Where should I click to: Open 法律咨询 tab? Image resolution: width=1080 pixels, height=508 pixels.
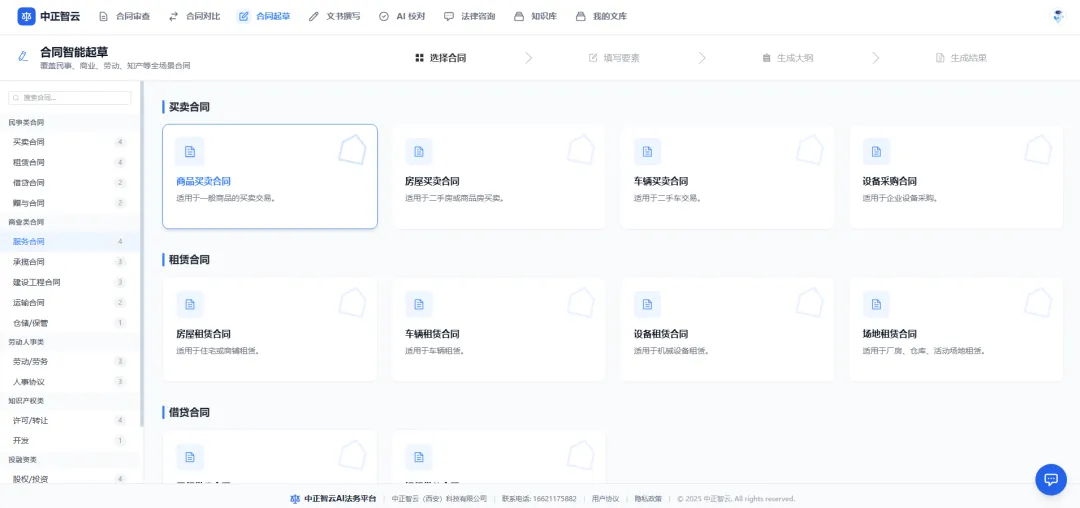click(x=470, y=16)
